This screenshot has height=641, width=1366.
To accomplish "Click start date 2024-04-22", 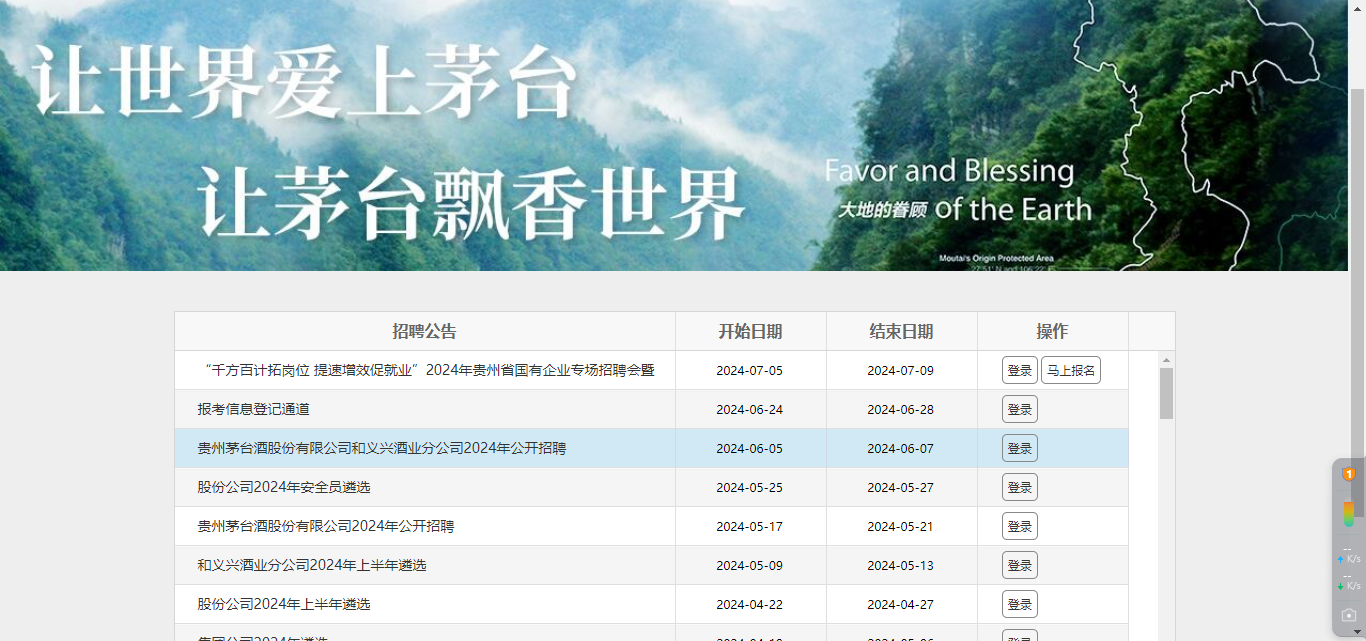I will click(750, 604).
